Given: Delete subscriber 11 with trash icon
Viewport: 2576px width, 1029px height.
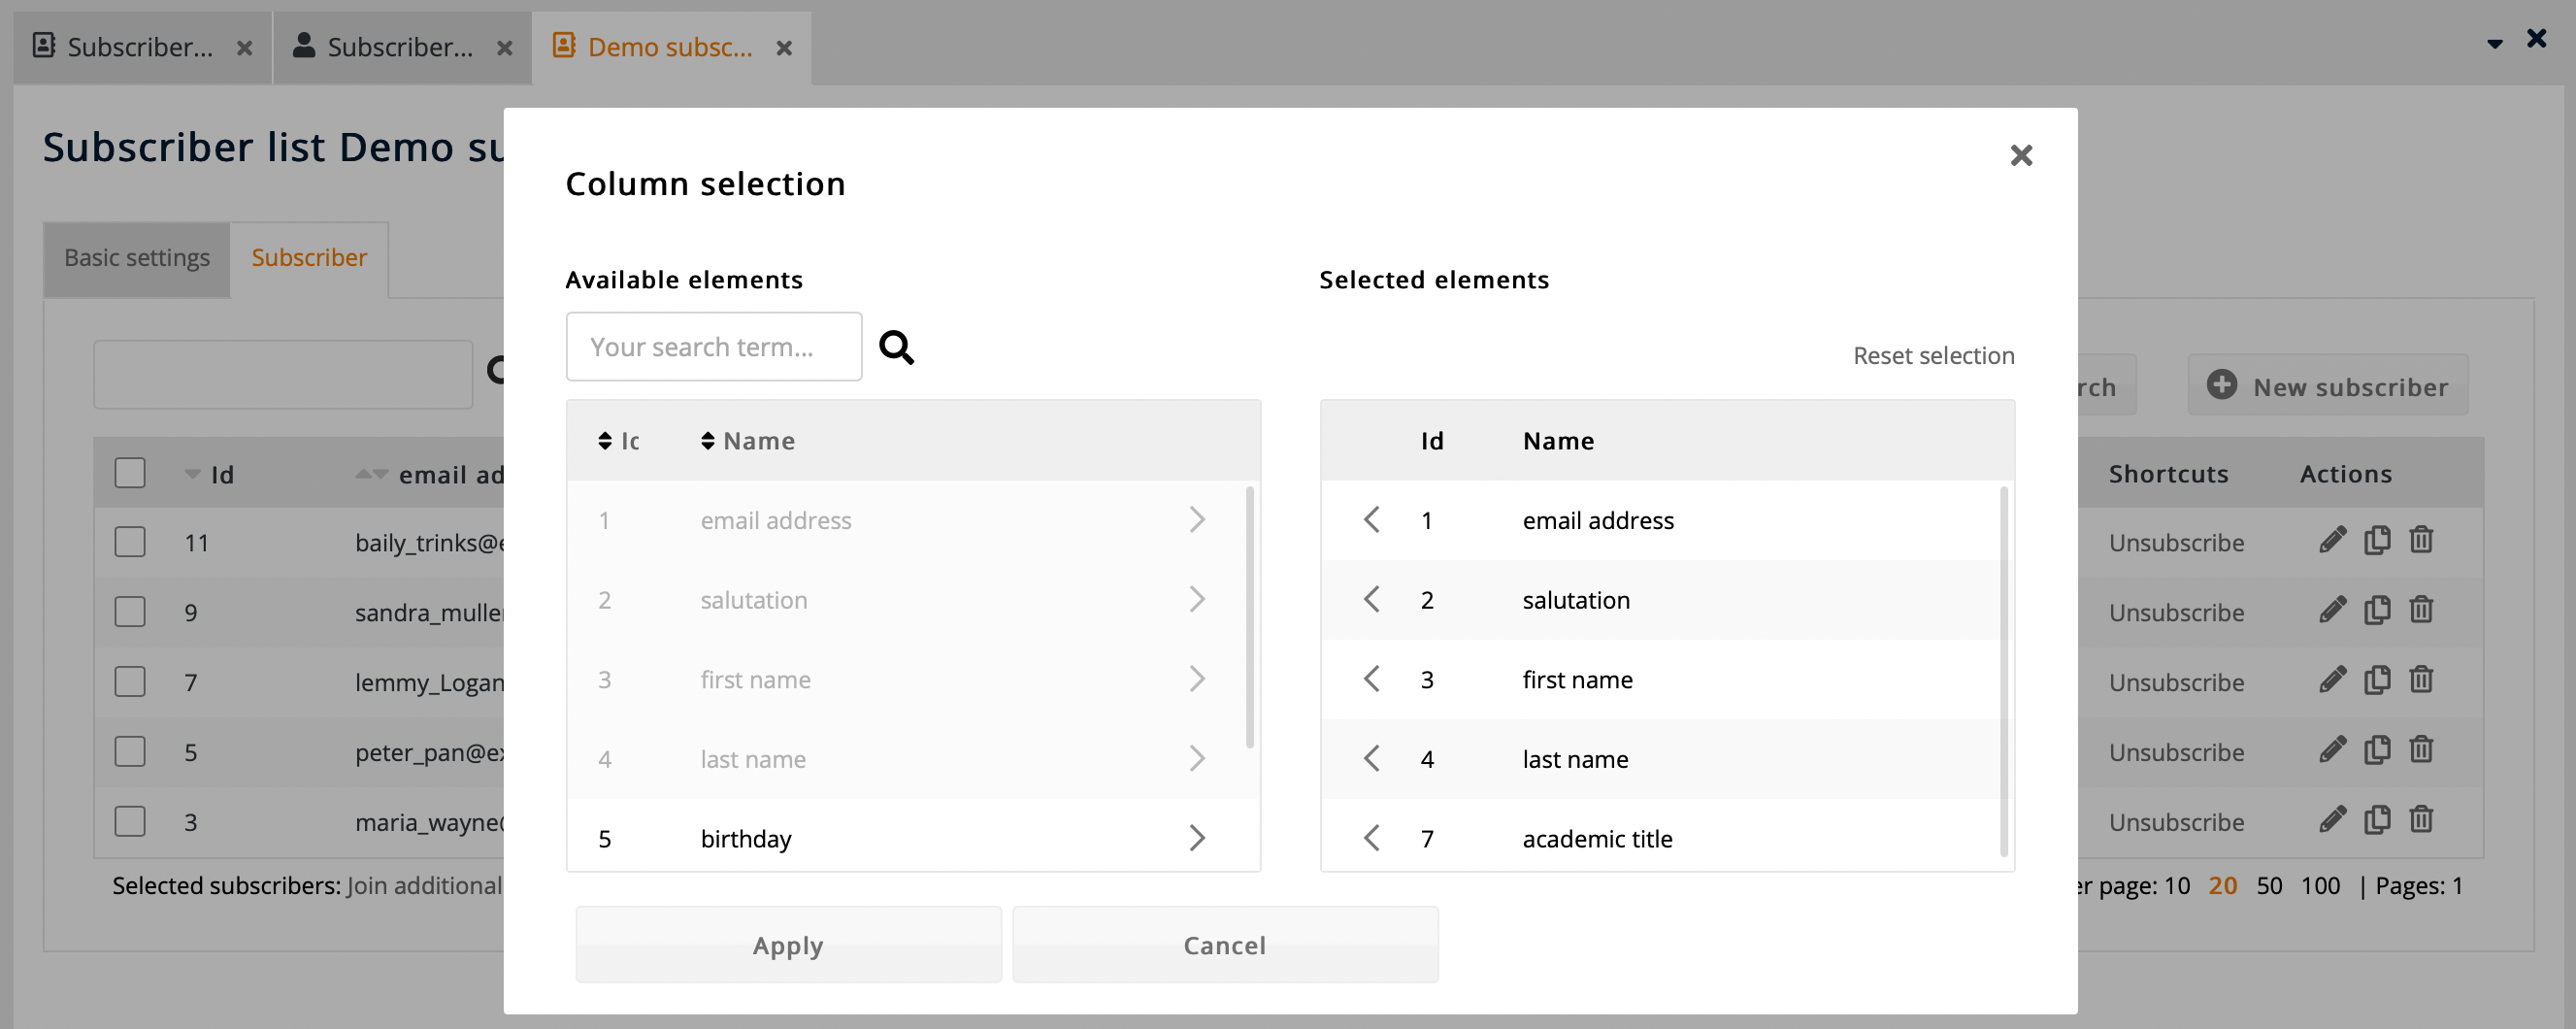Looking at the screenshot, I should (2421, 541).
